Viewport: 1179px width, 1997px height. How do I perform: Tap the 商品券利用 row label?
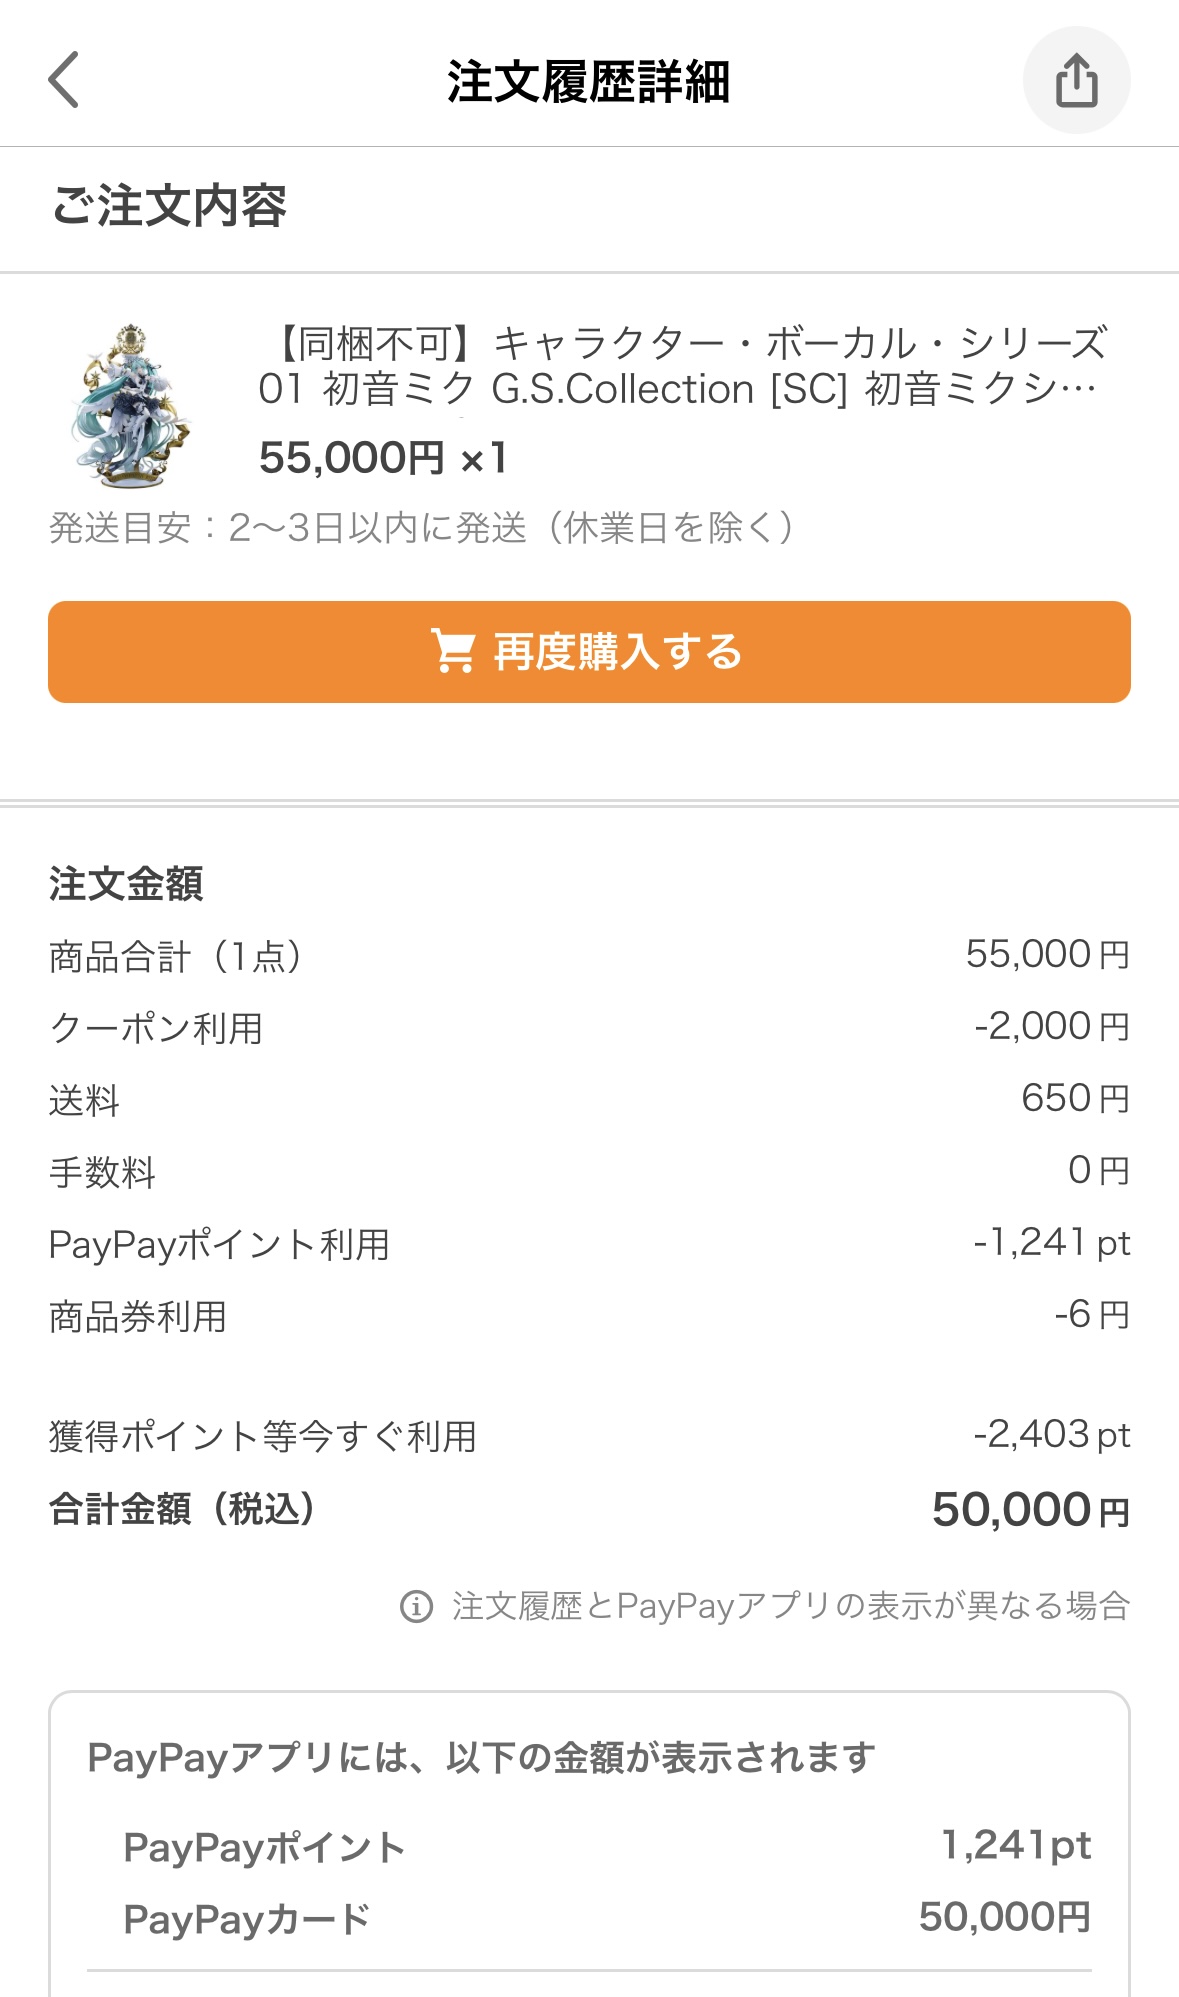point(138,1316)
